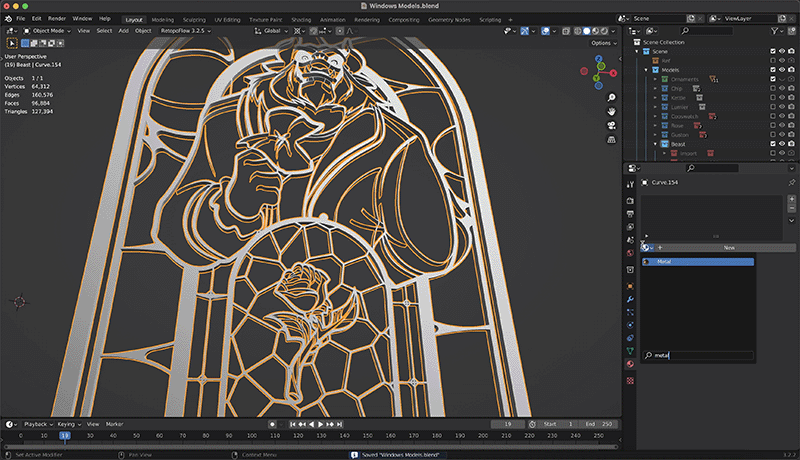Open the RetopoFlow 3.2.5 dropdown
The width and height of the screenshot is (800, 460).
pyautogui.click(x=185, y=31)
